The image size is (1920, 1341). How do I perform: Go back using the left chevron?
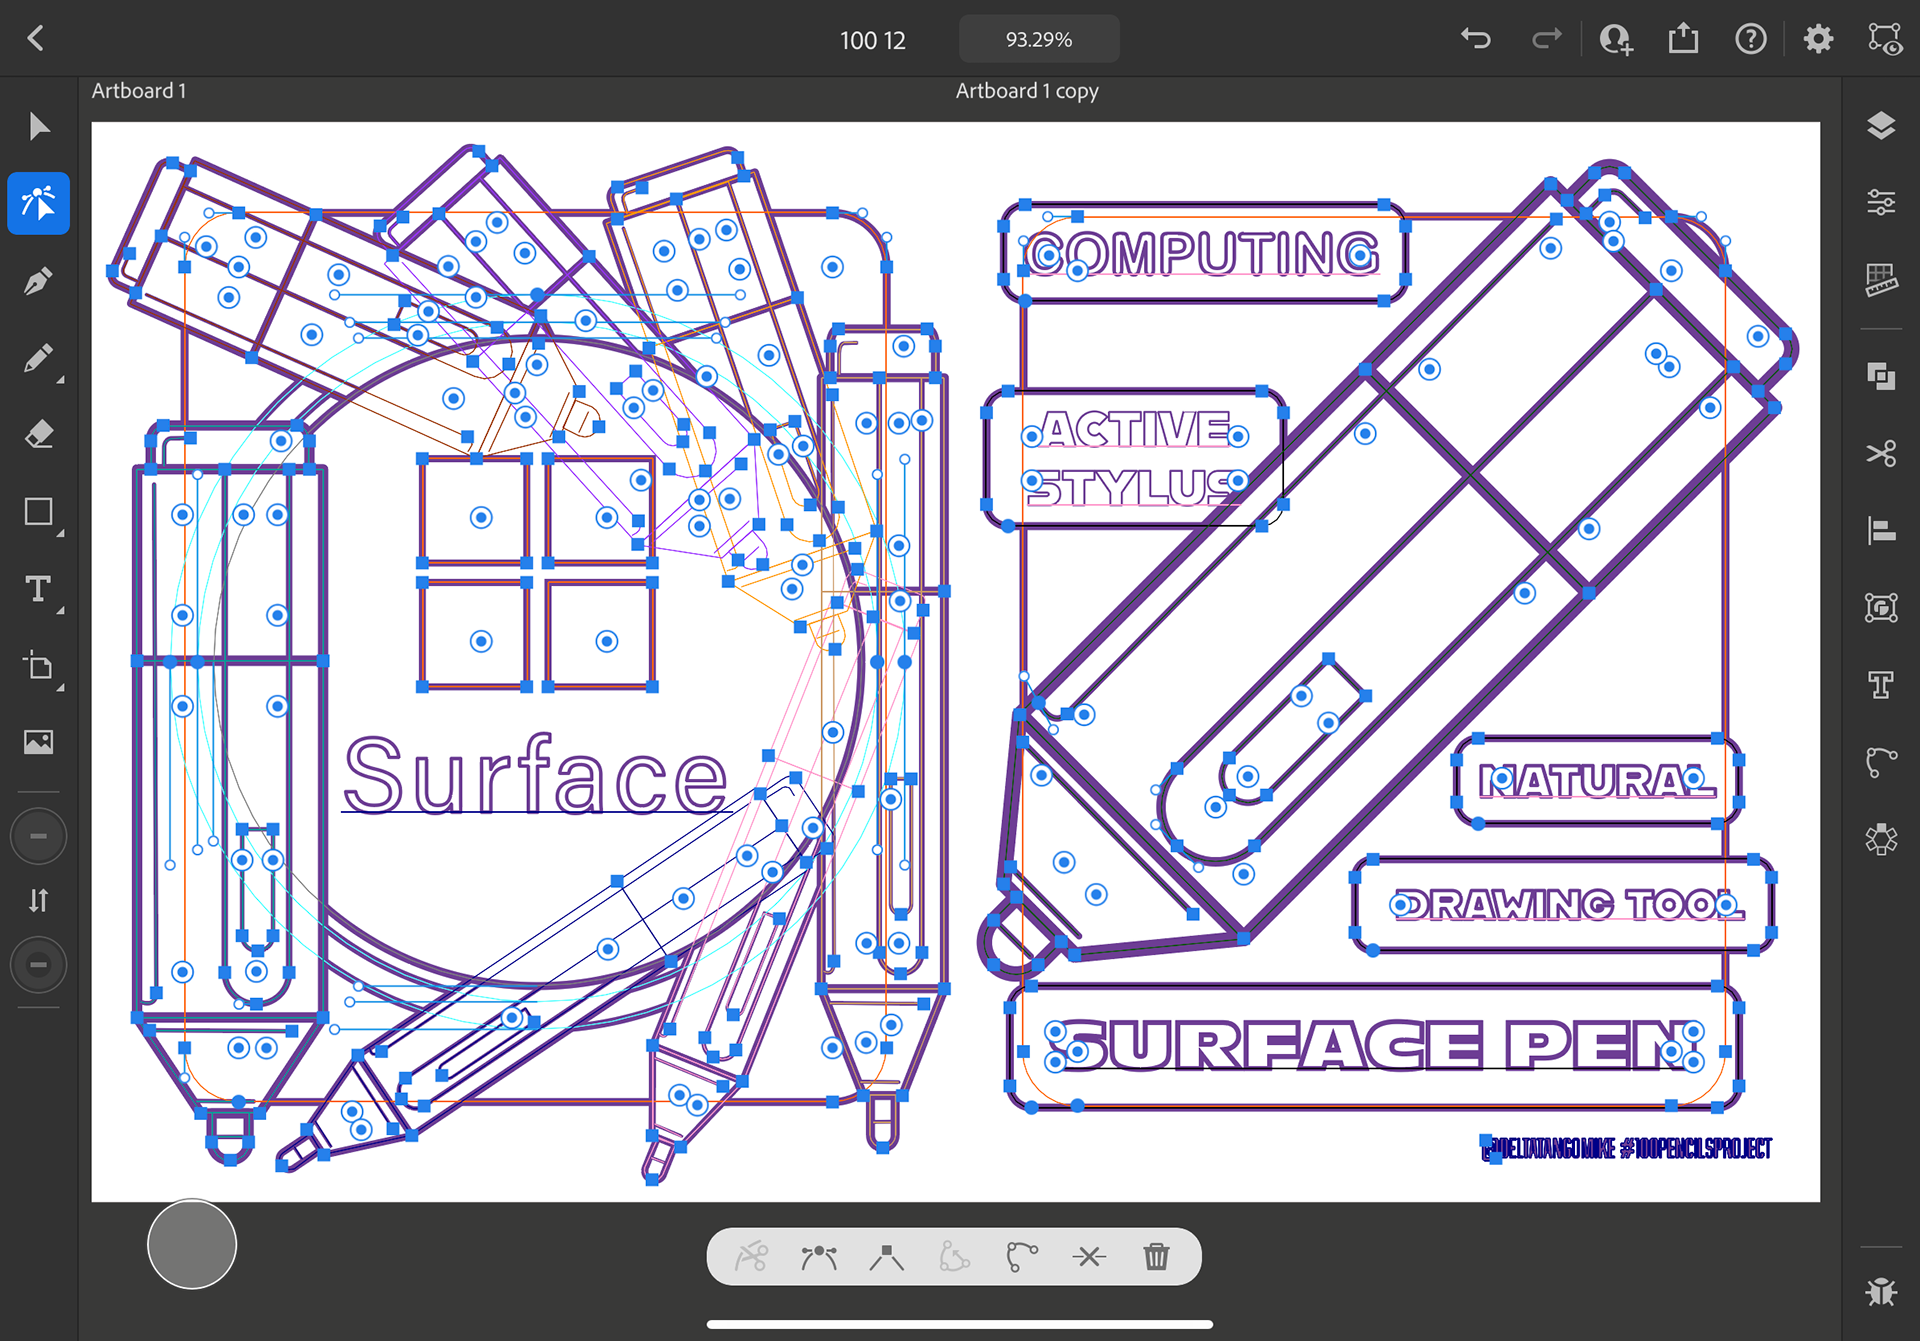click(x=36, y=38)
